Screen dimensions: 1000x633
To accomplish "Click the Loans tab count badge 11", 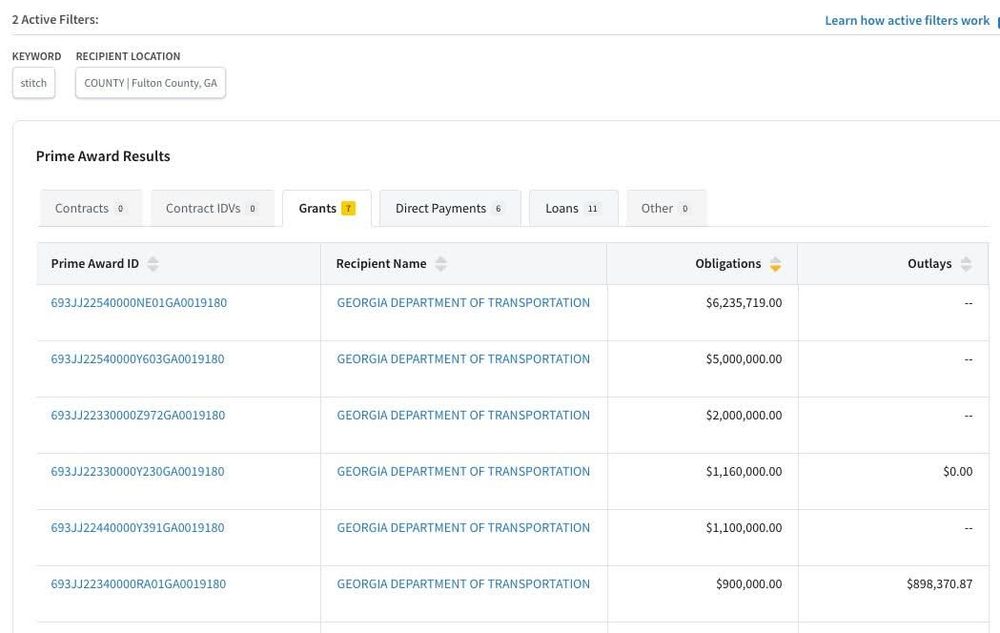I will (x=592, y=208).
